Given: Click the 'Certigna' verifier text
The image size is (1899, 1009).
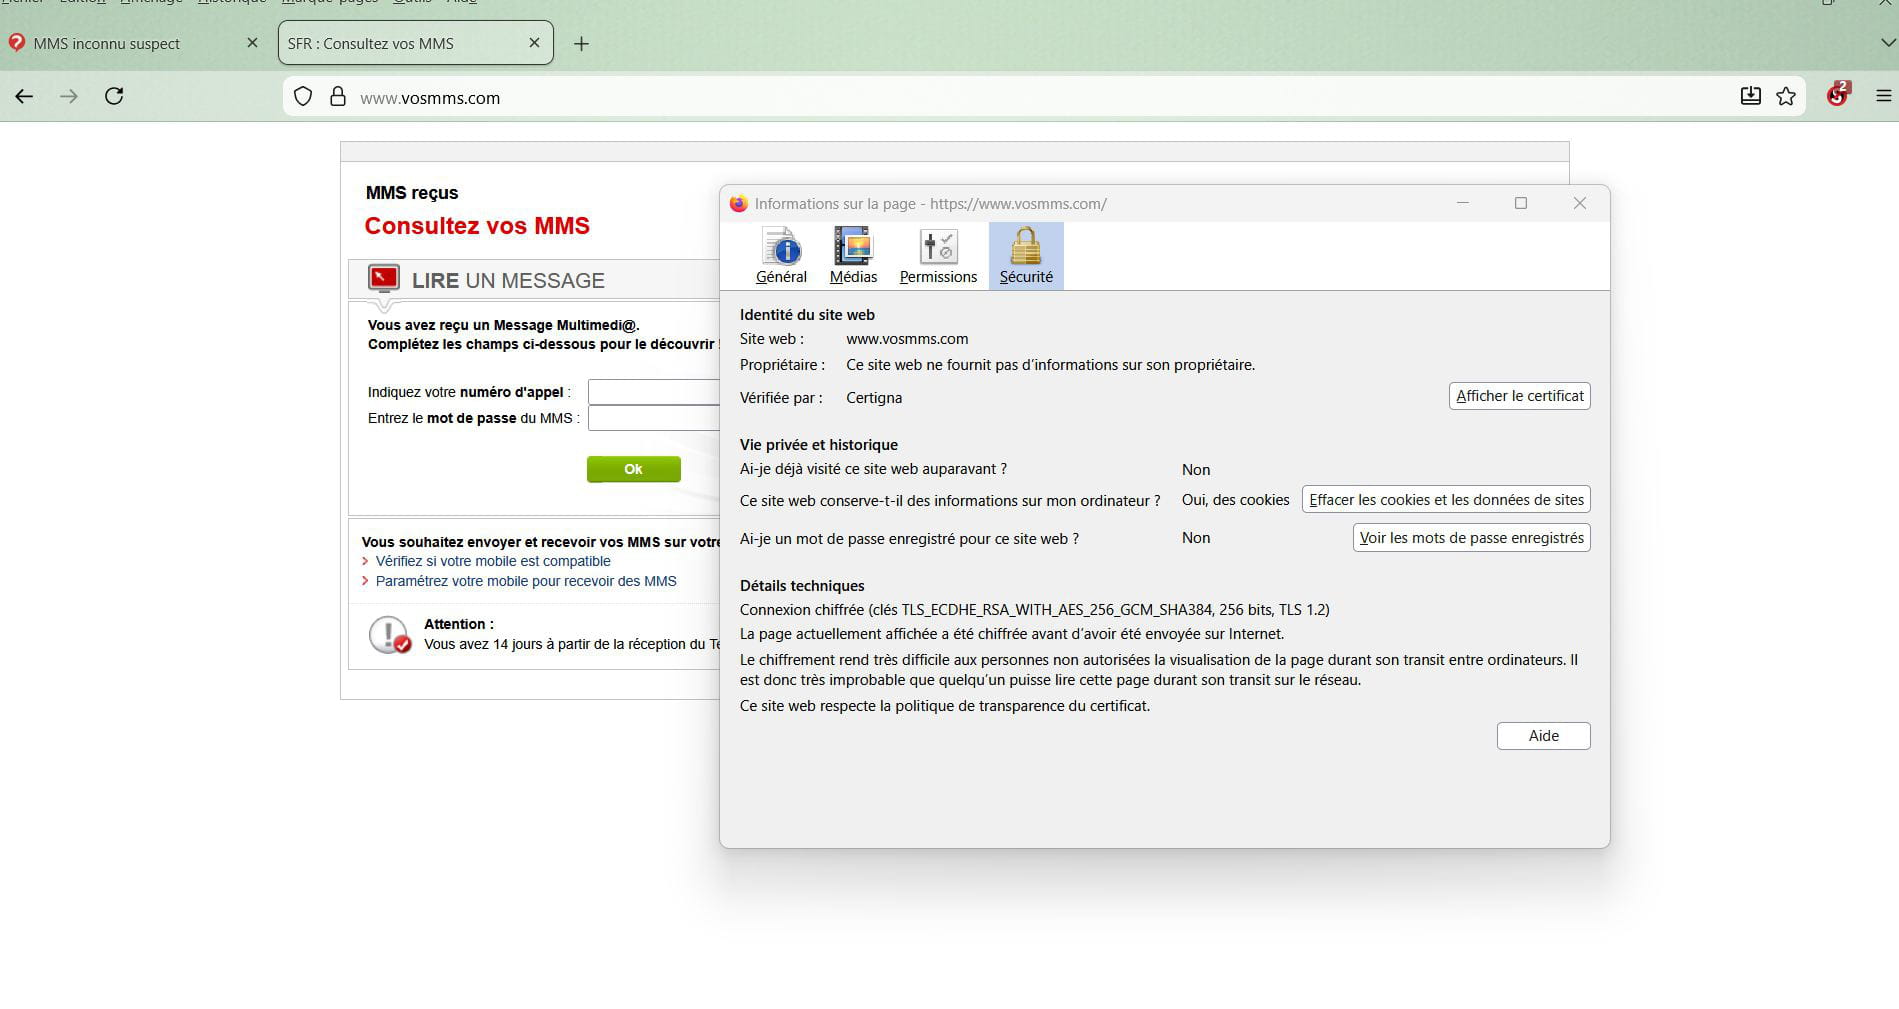Looking at the screenshot, I should tap(874, 398).
